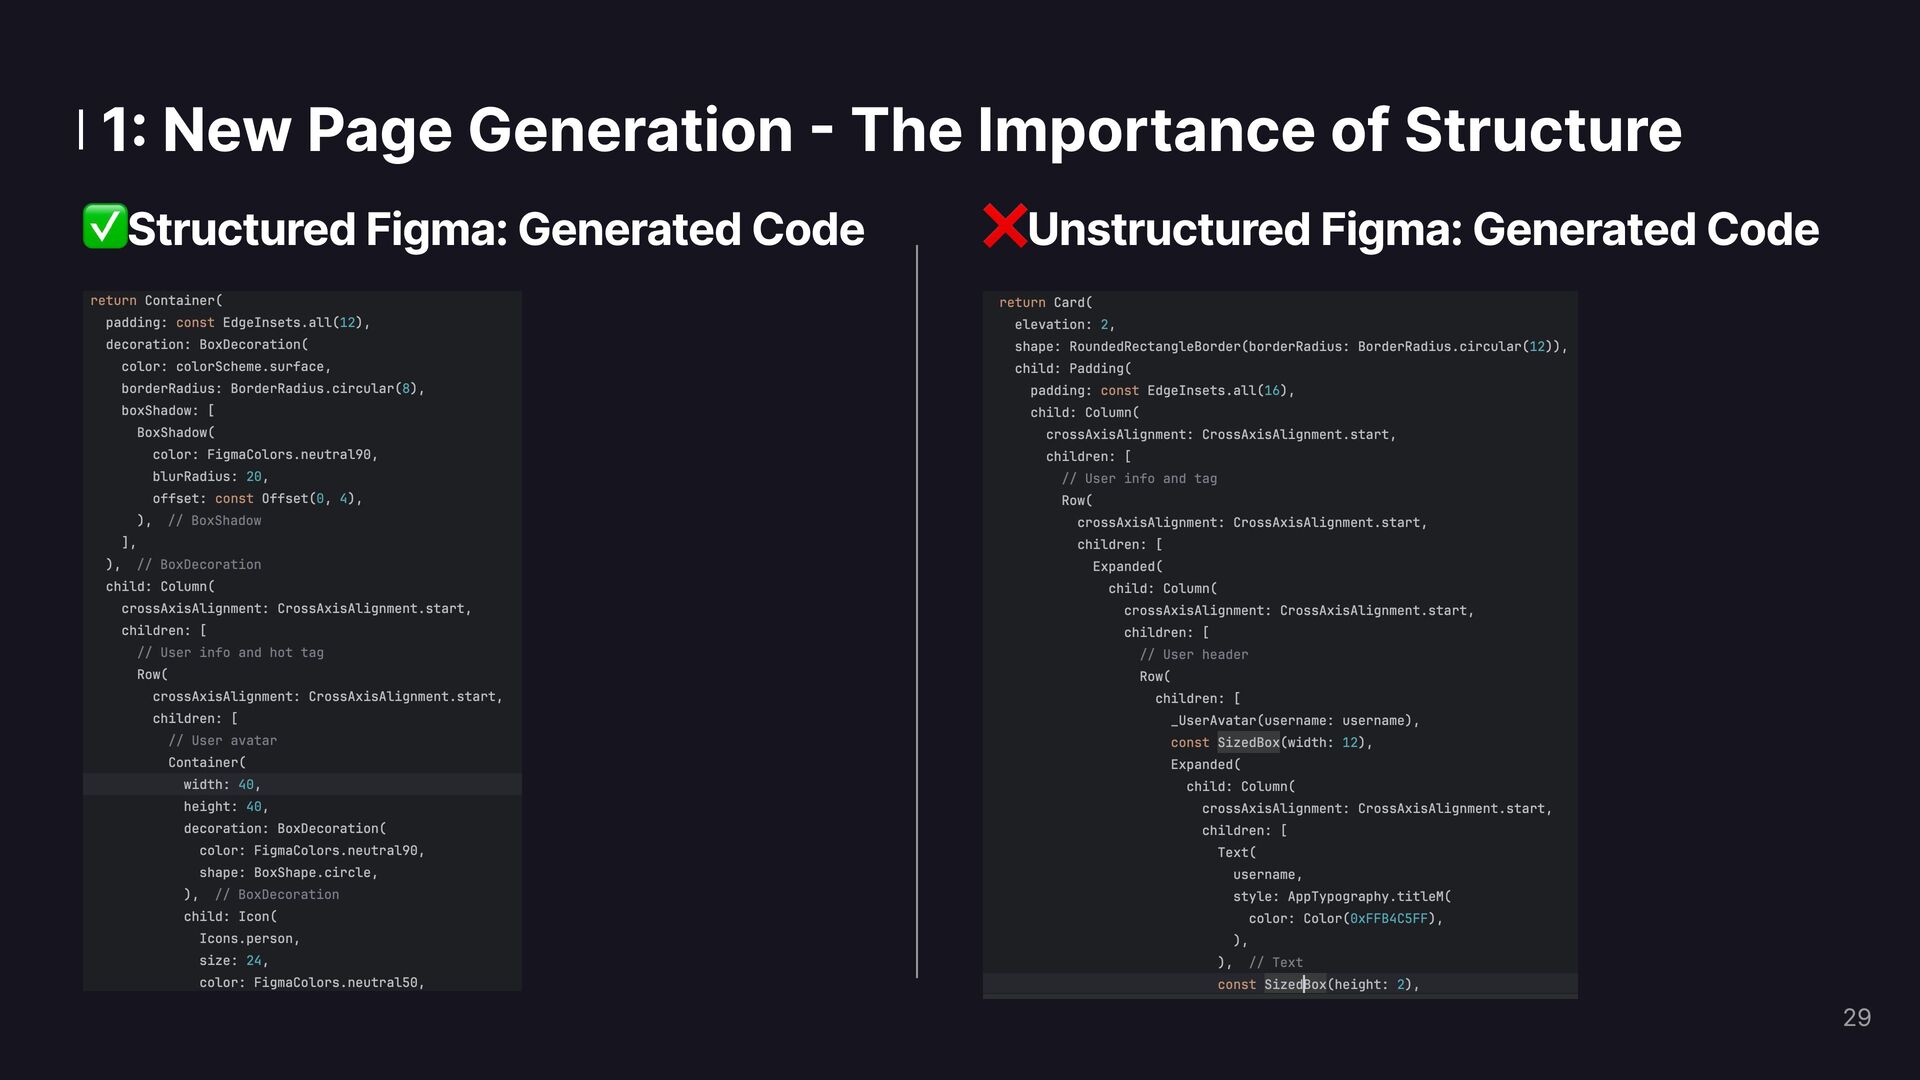The image size is (1920, 1080).
Task: Place cursor on "const SizedBox(height: 2)," line
Action: (x=1318, y=985)
